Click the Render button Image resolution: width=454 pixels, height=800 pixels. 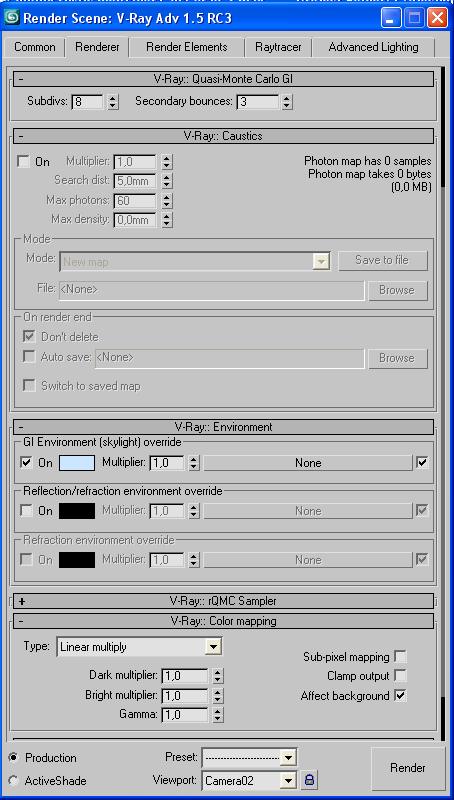(408, 768)
